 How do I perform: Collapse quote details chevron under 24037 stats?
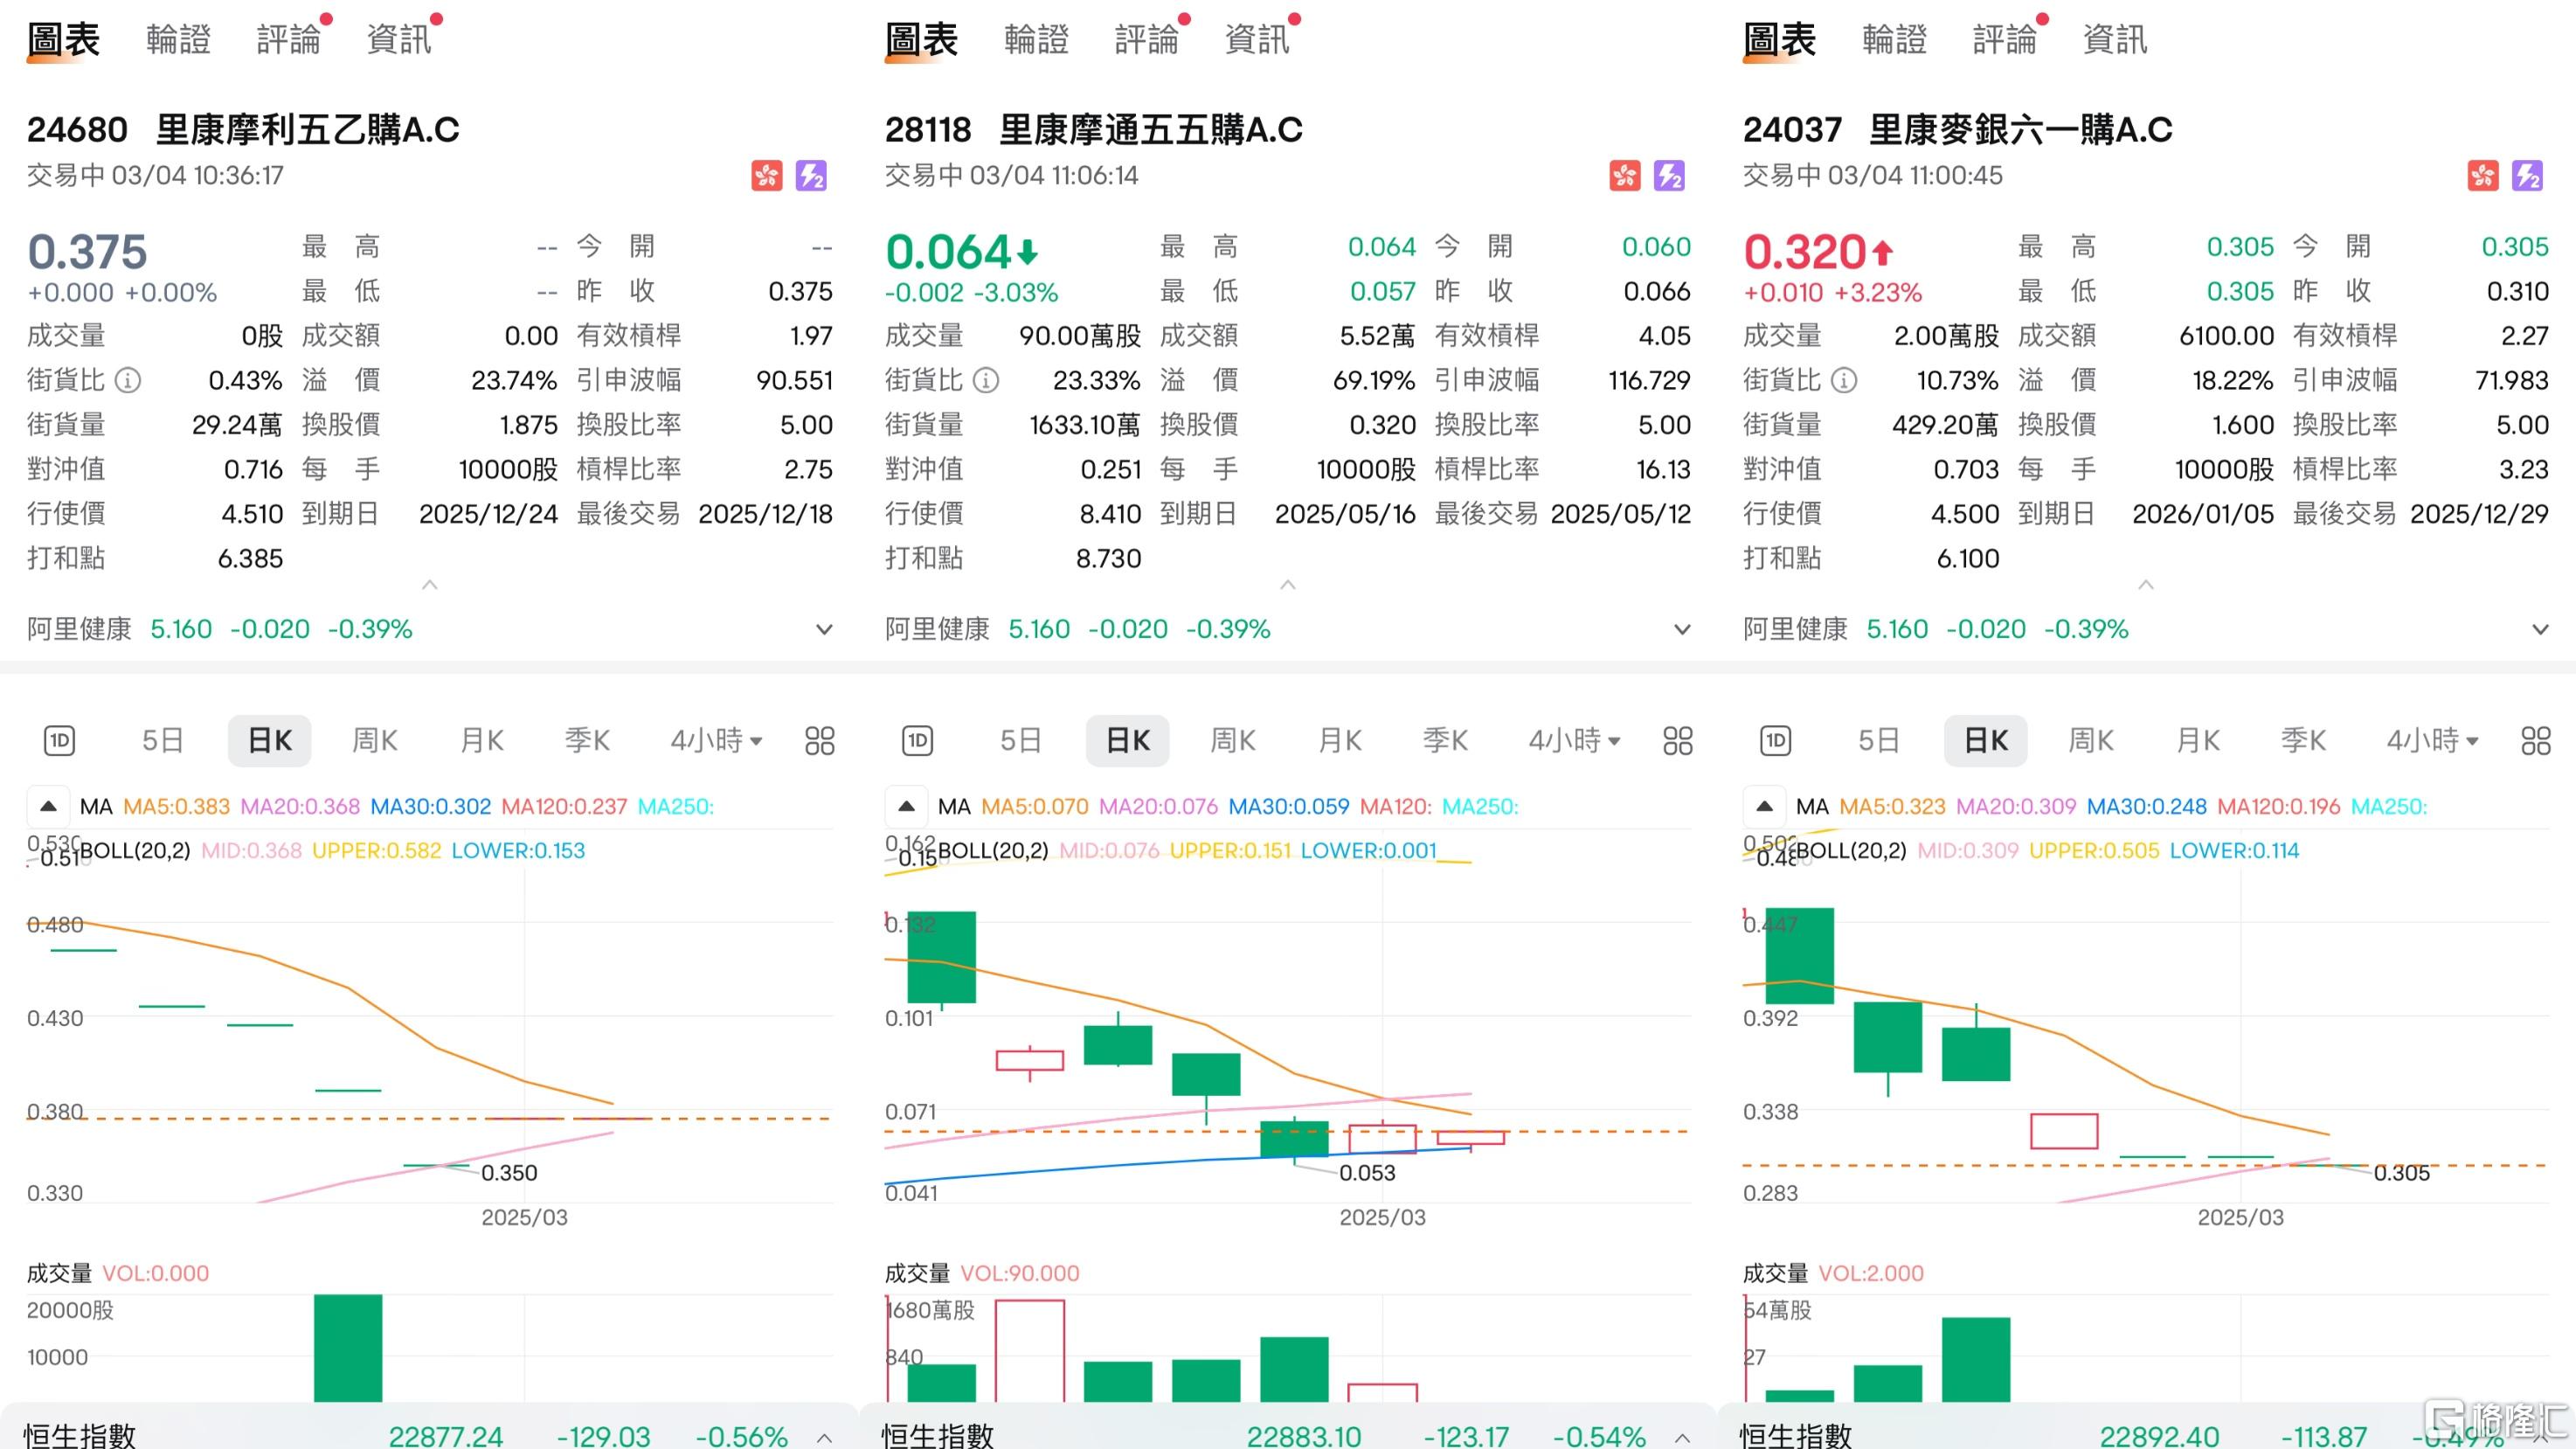click(2146, 584)
